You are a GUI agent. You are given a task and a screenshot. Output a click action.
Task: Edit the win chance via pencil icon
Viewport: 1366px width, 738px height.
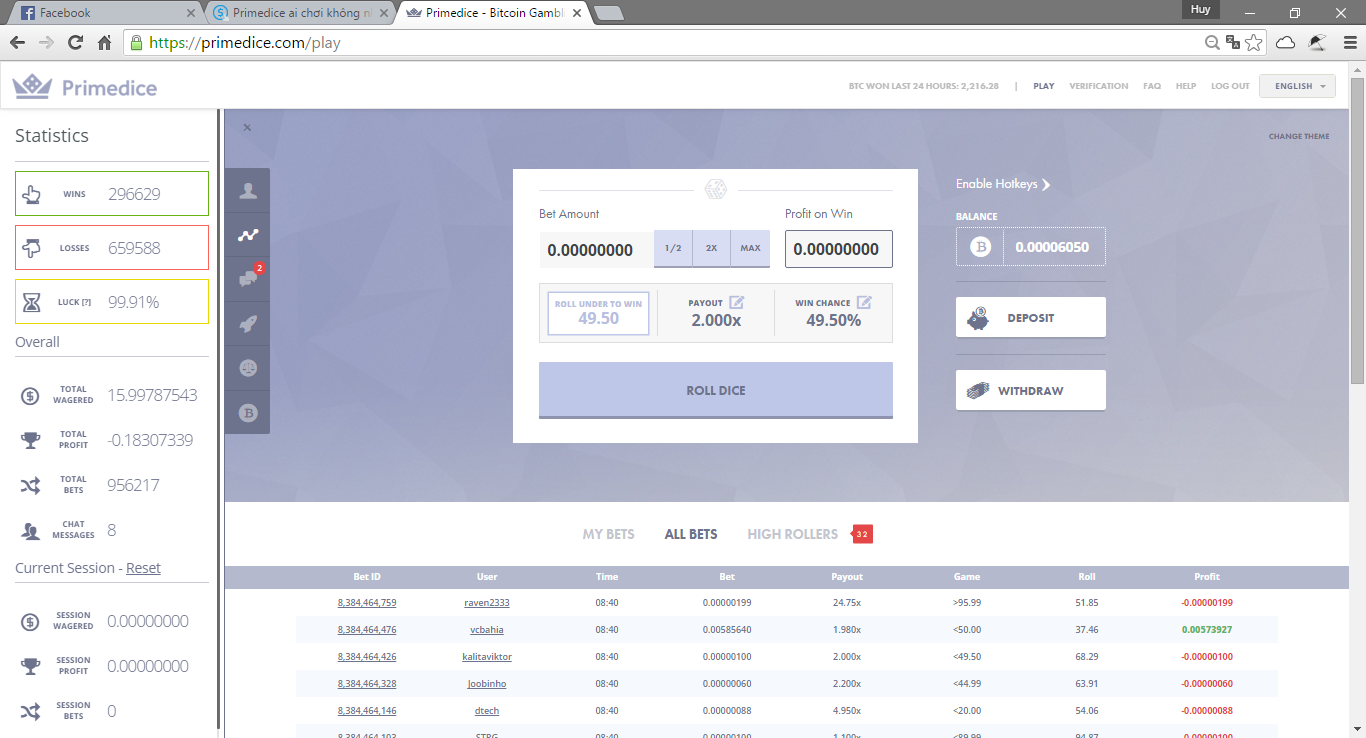point(864,302)
